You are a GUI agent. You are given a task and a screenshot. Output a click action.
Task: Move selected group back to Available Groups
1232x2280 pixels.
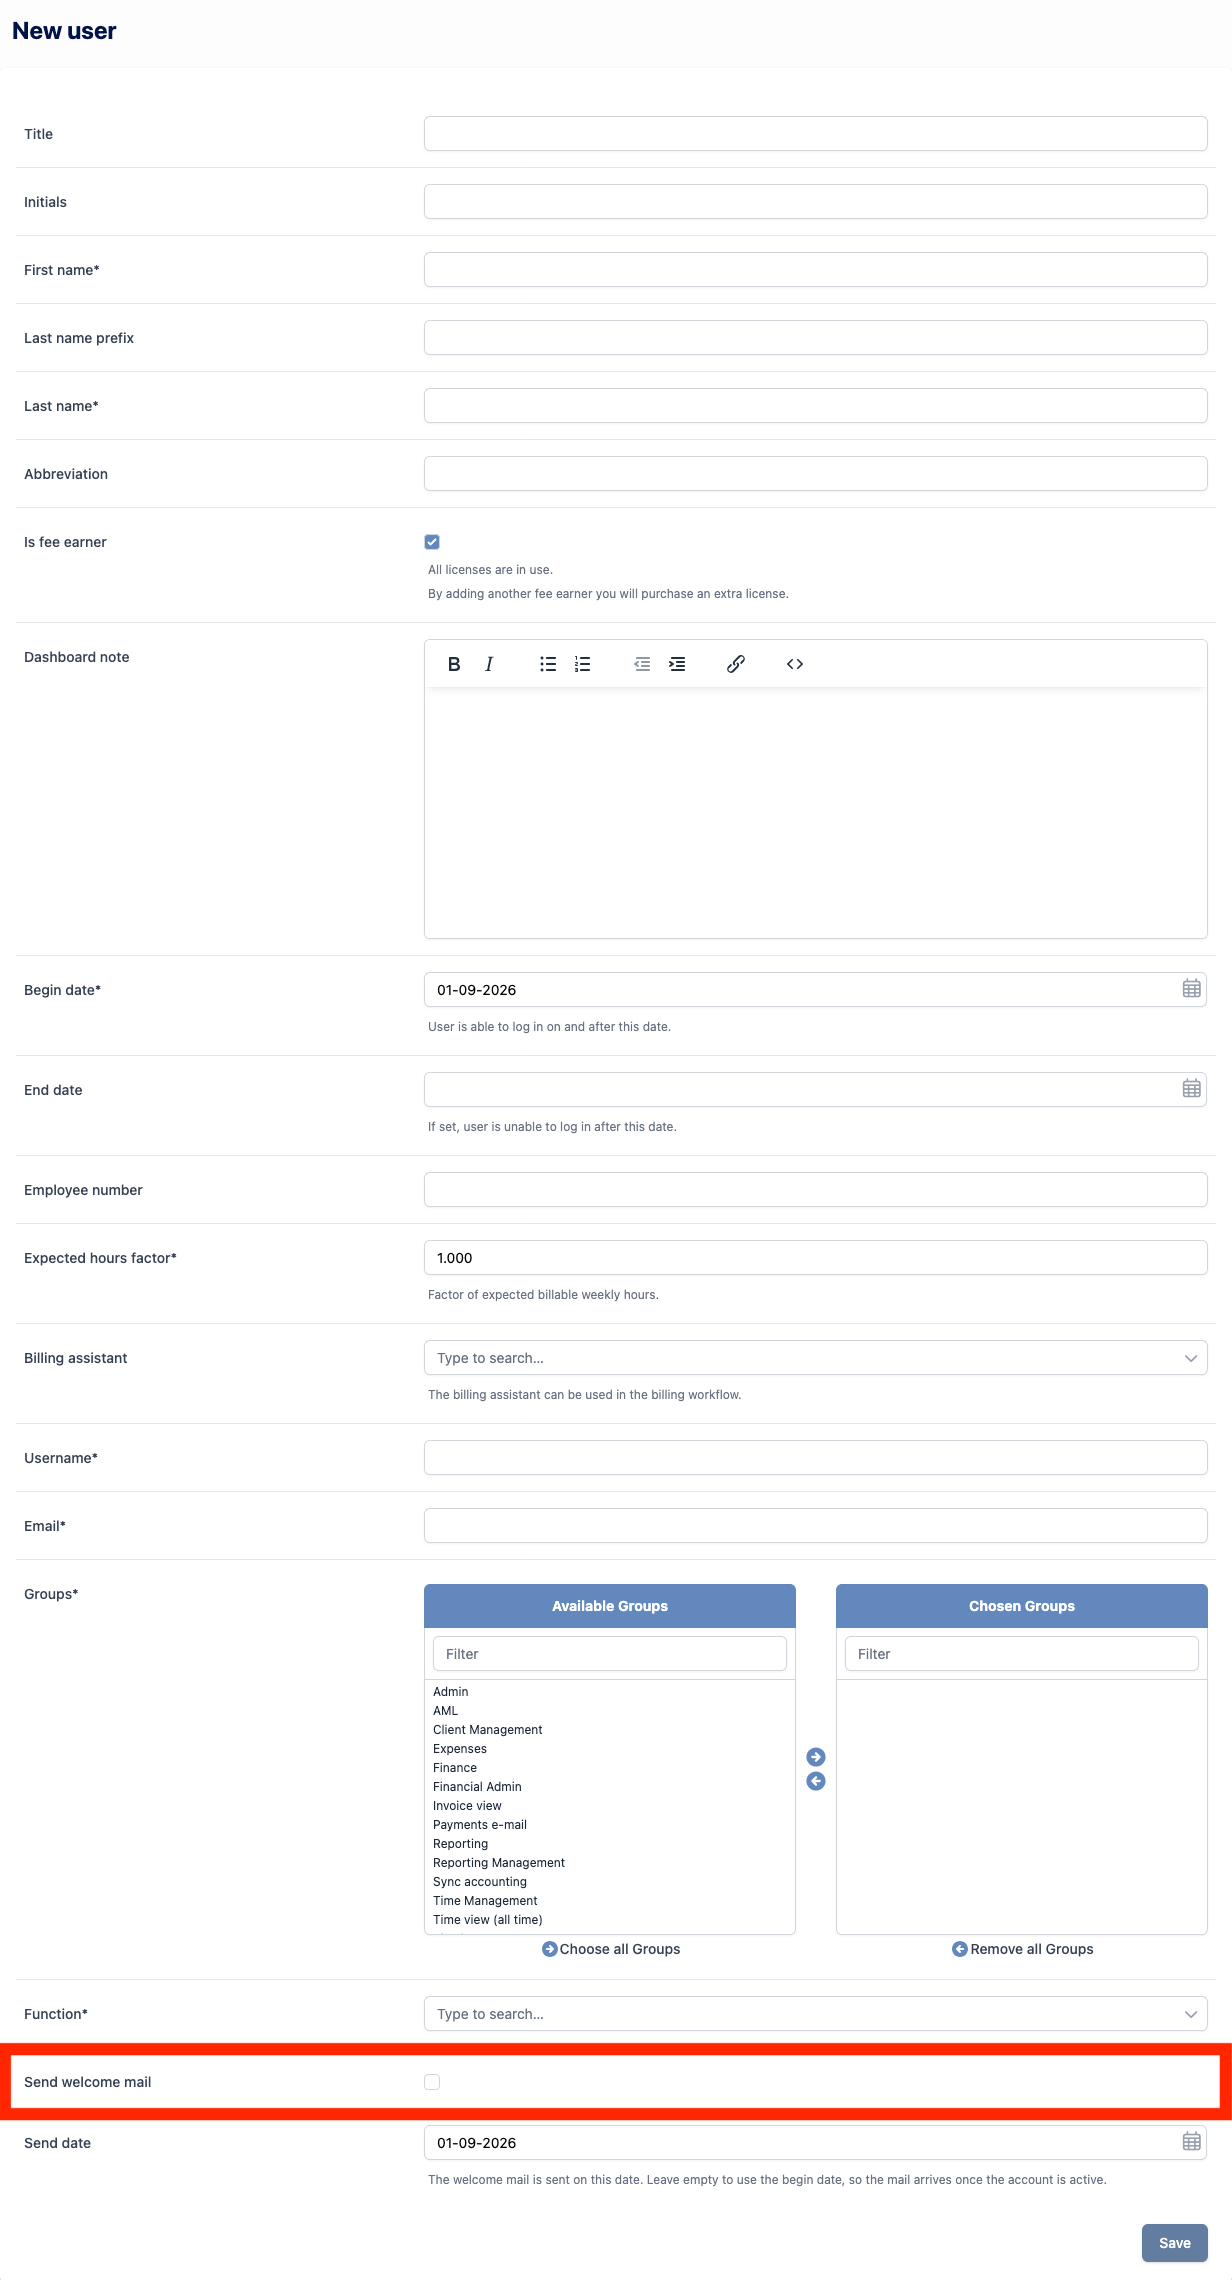point(816,1781)
